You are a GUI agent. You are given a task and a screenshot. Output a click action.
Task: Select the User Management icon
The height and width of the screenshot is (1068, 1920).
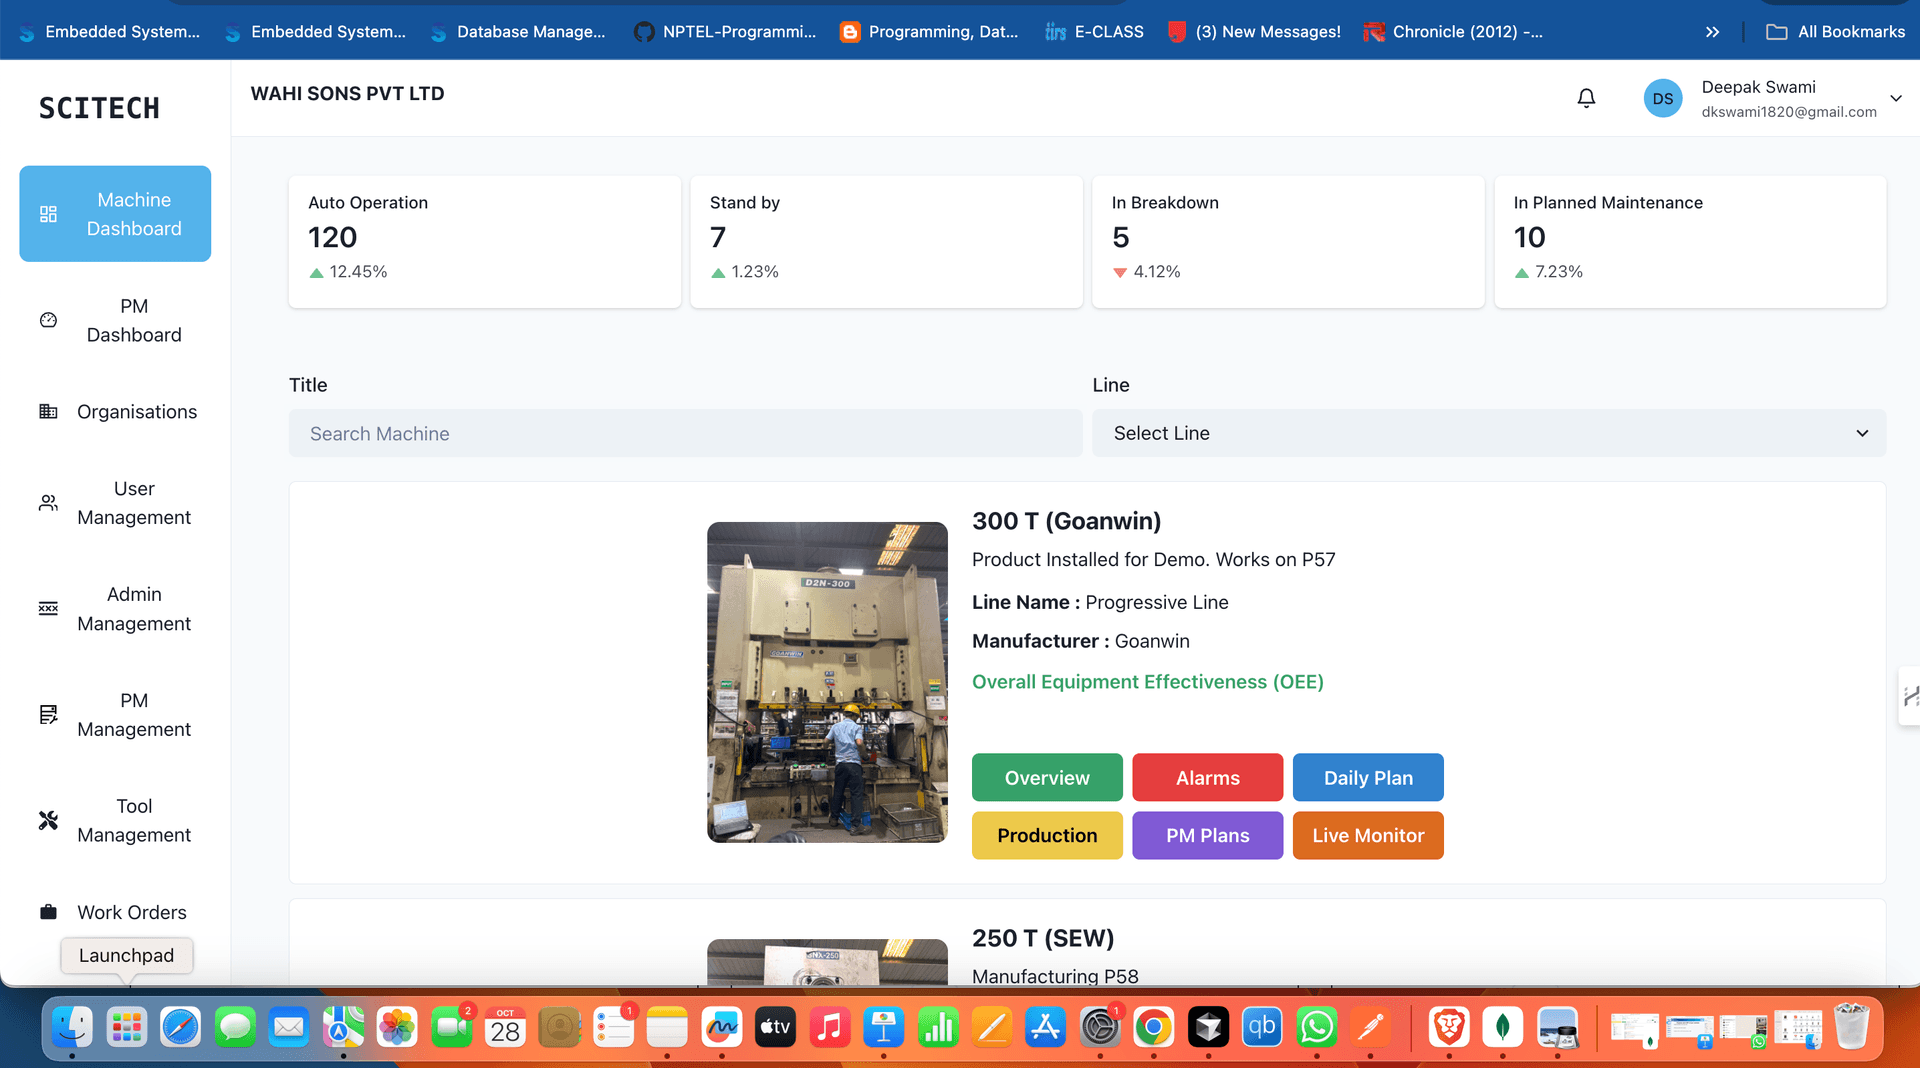tap(48, 503)
